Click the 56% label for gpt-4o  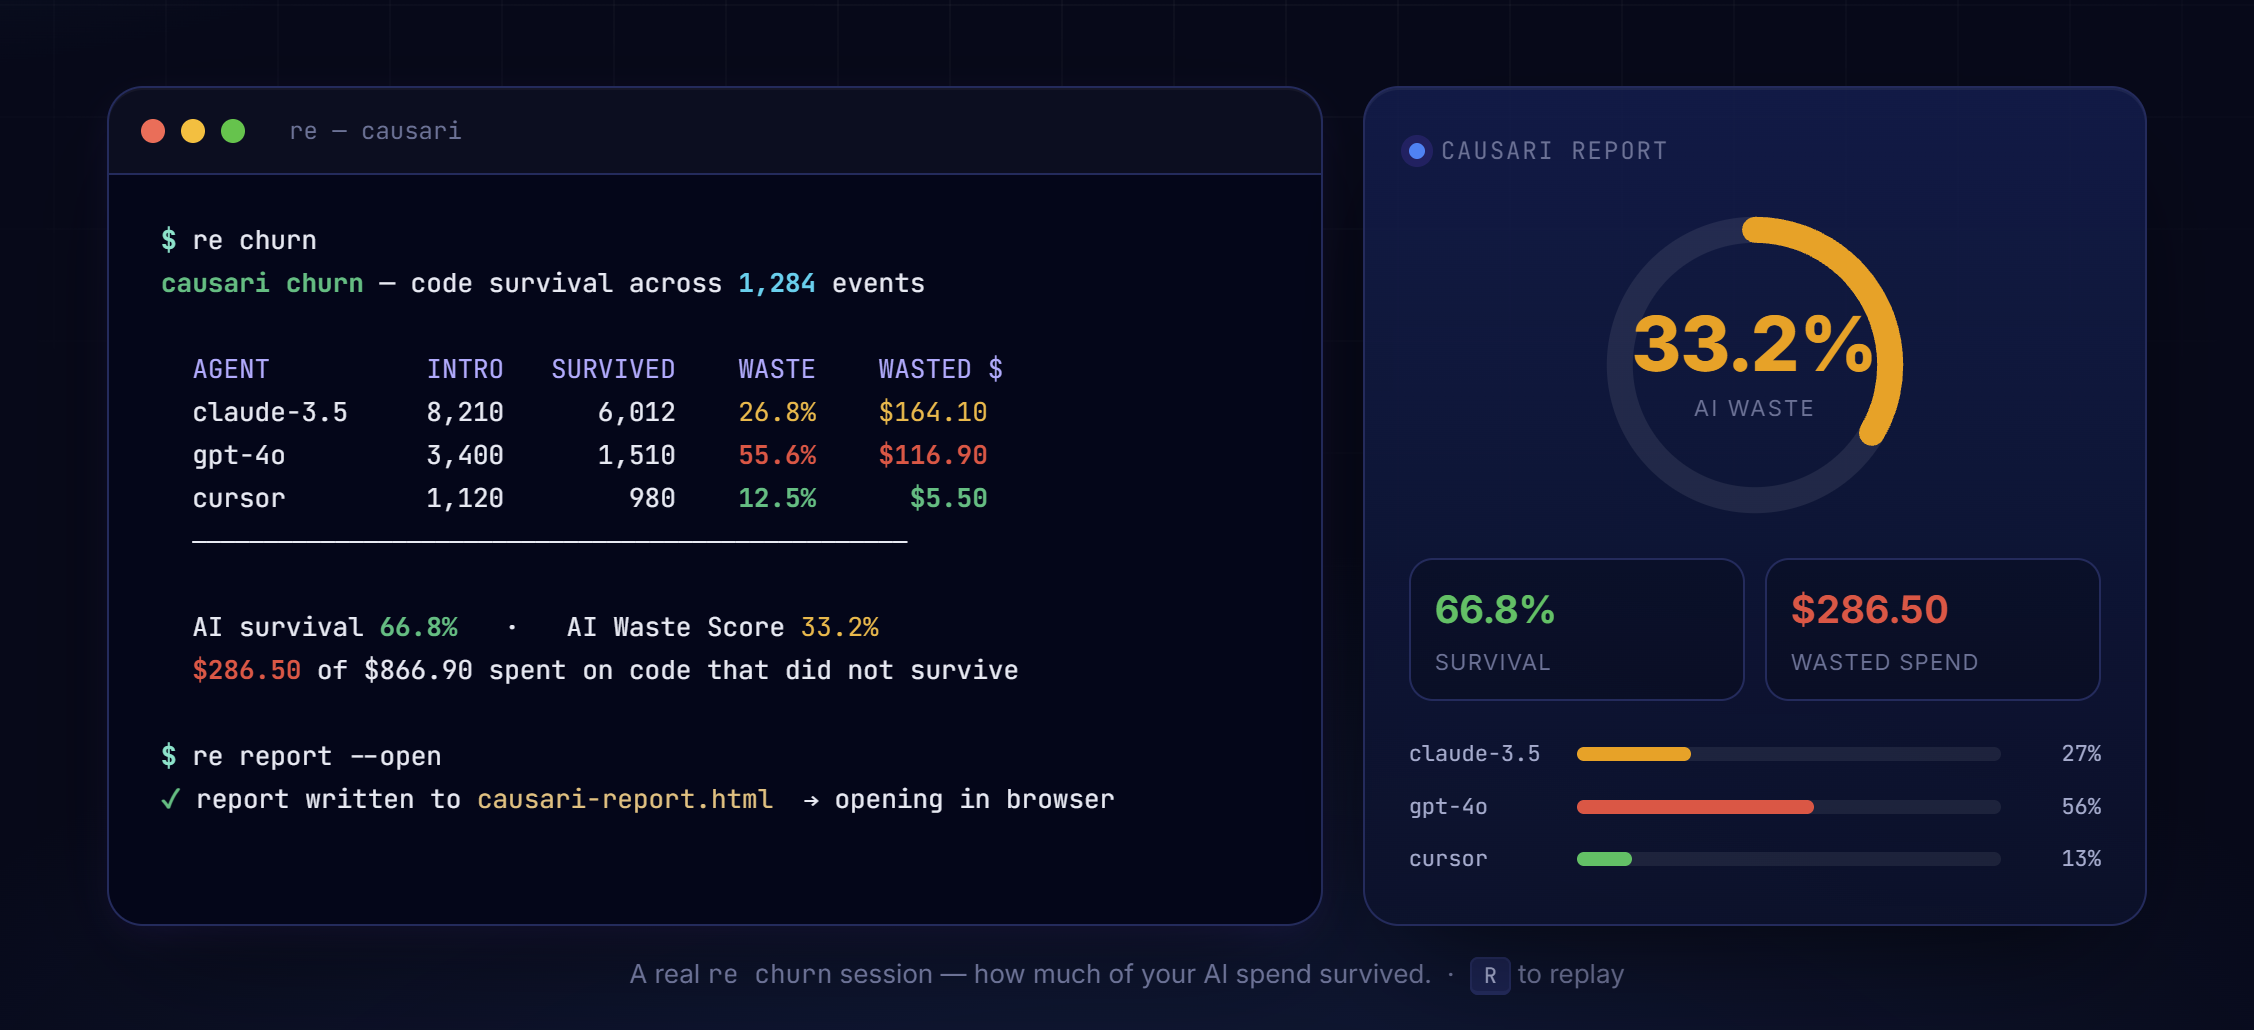click(2081, 807)
